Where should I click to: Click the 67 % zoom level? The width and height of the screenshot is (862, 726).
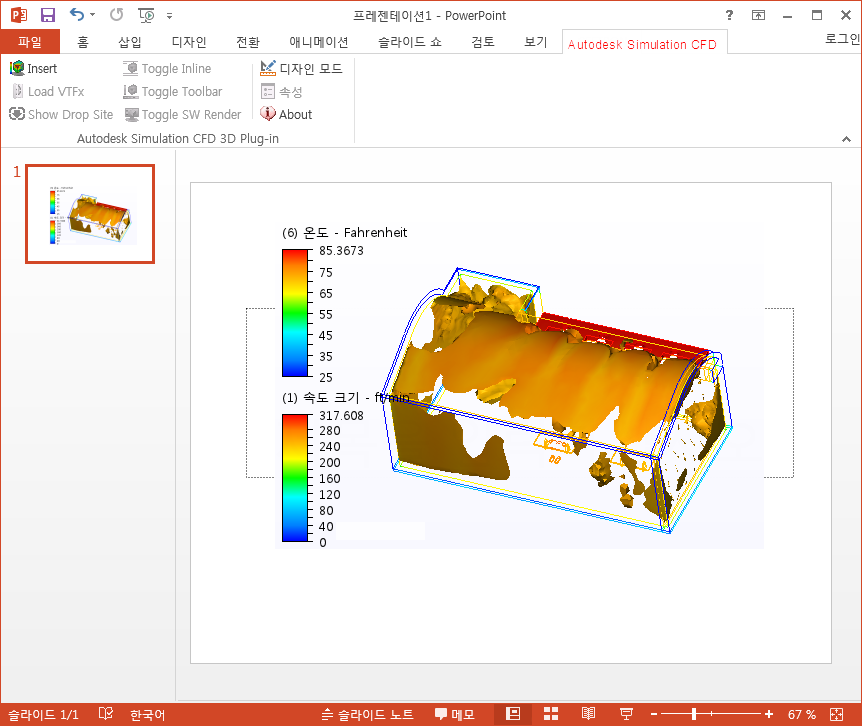(x=802, y=714)
